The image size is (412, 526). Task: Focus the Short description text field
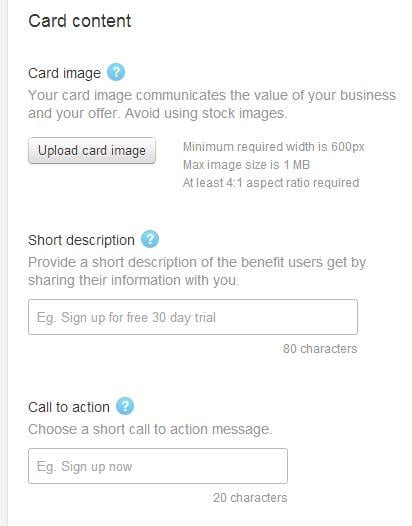193,317
